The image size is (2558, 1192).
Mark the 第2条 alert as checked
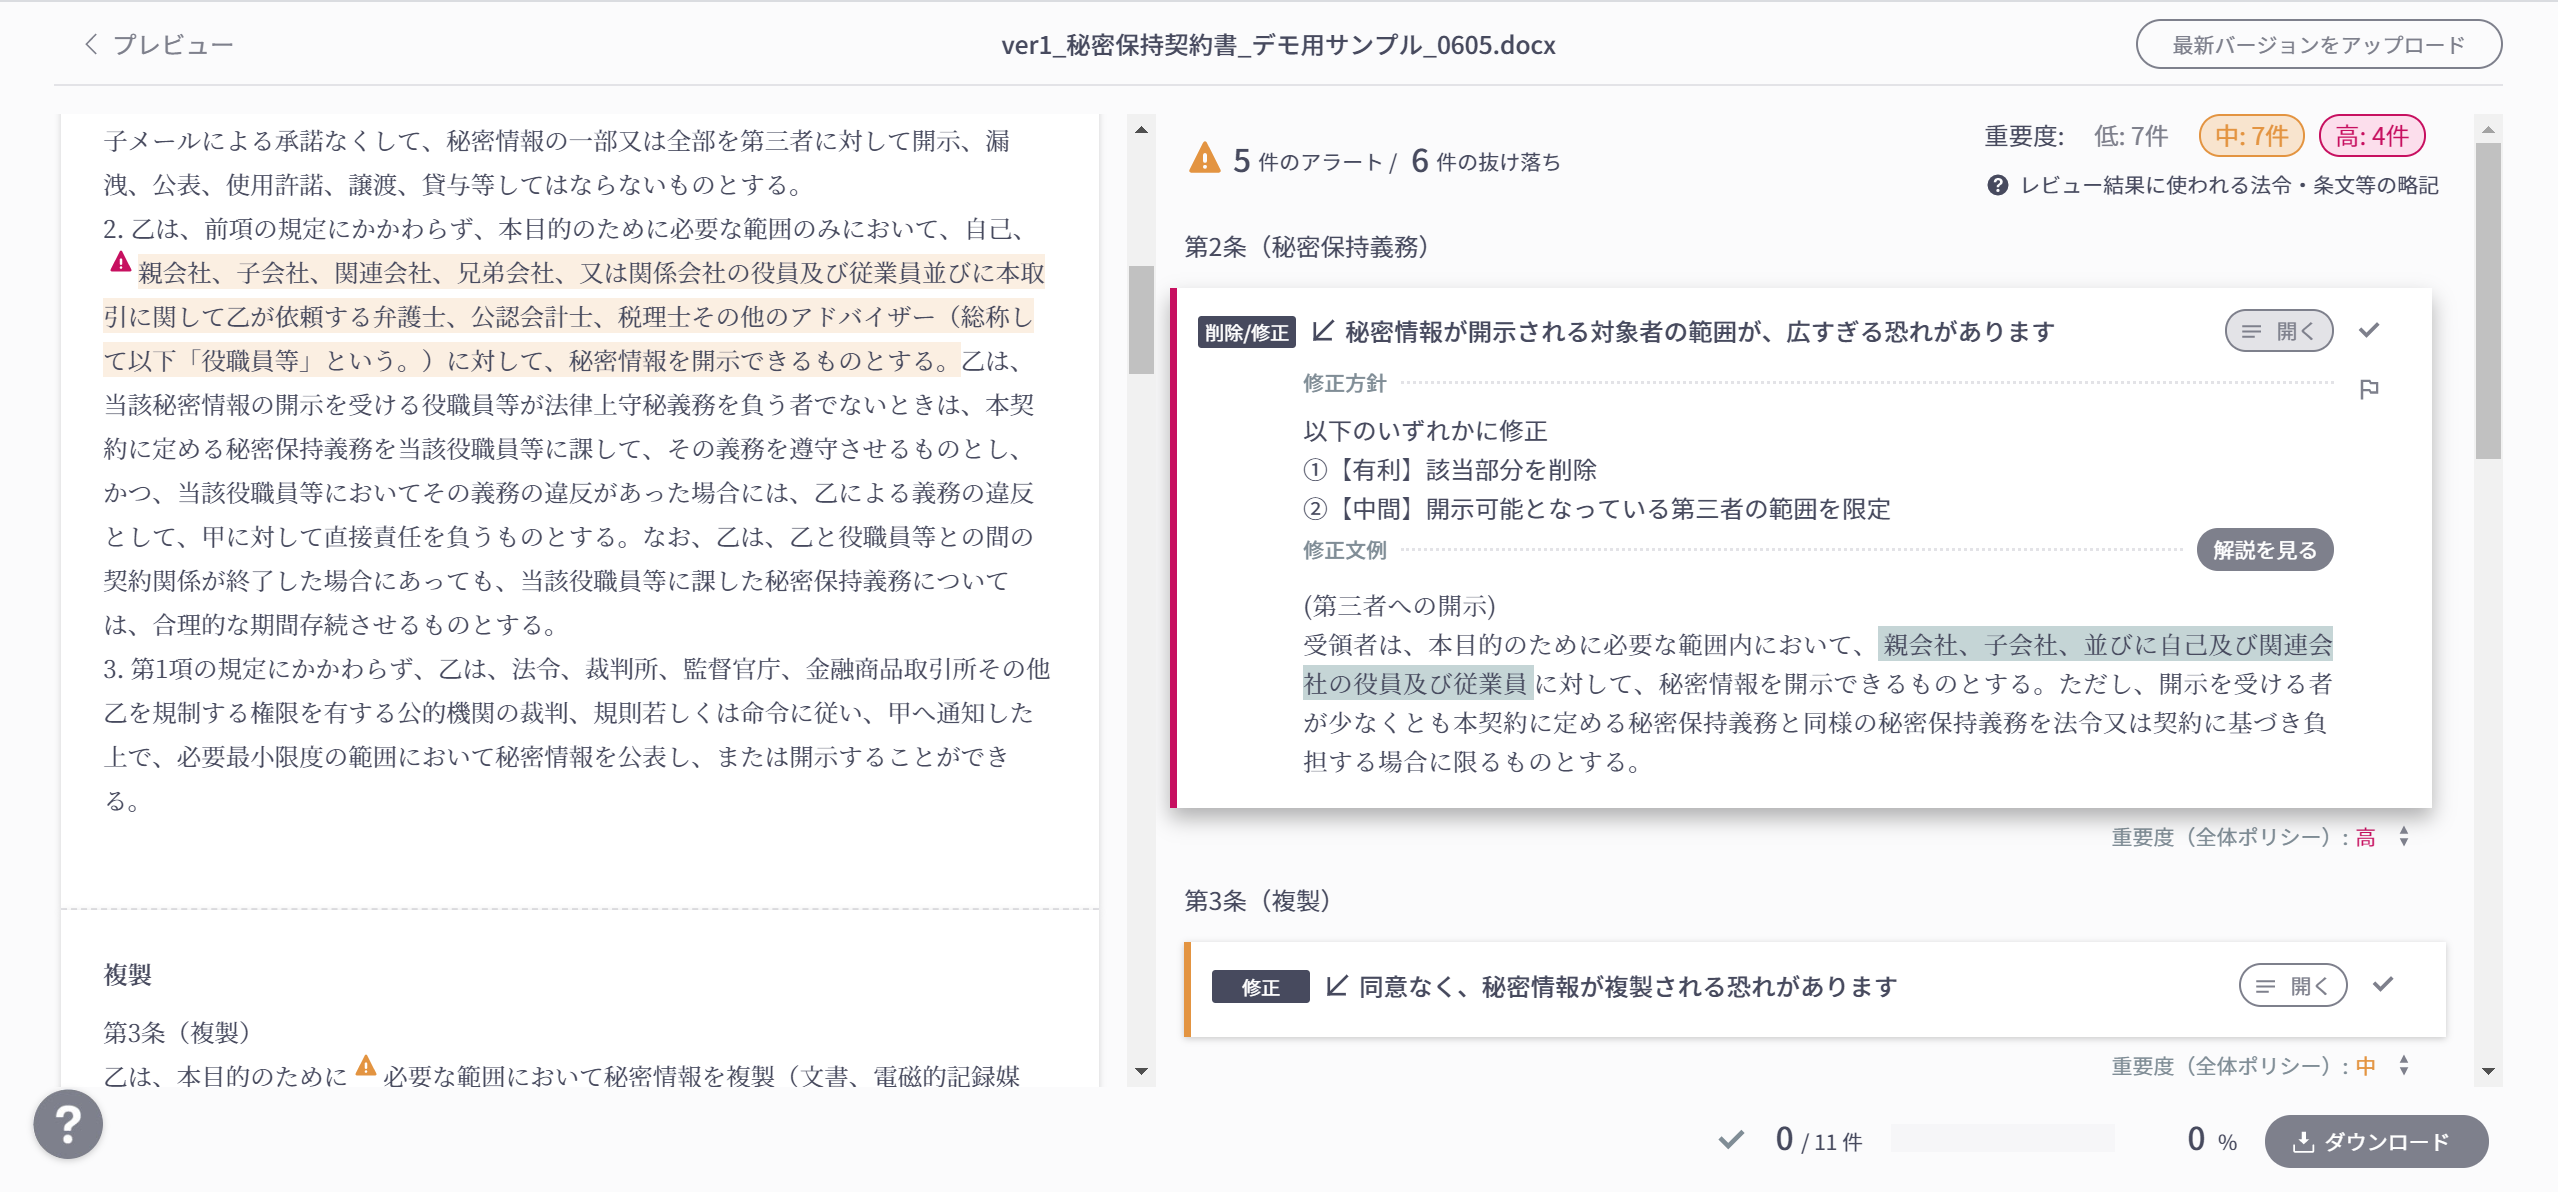[2368, 330]
